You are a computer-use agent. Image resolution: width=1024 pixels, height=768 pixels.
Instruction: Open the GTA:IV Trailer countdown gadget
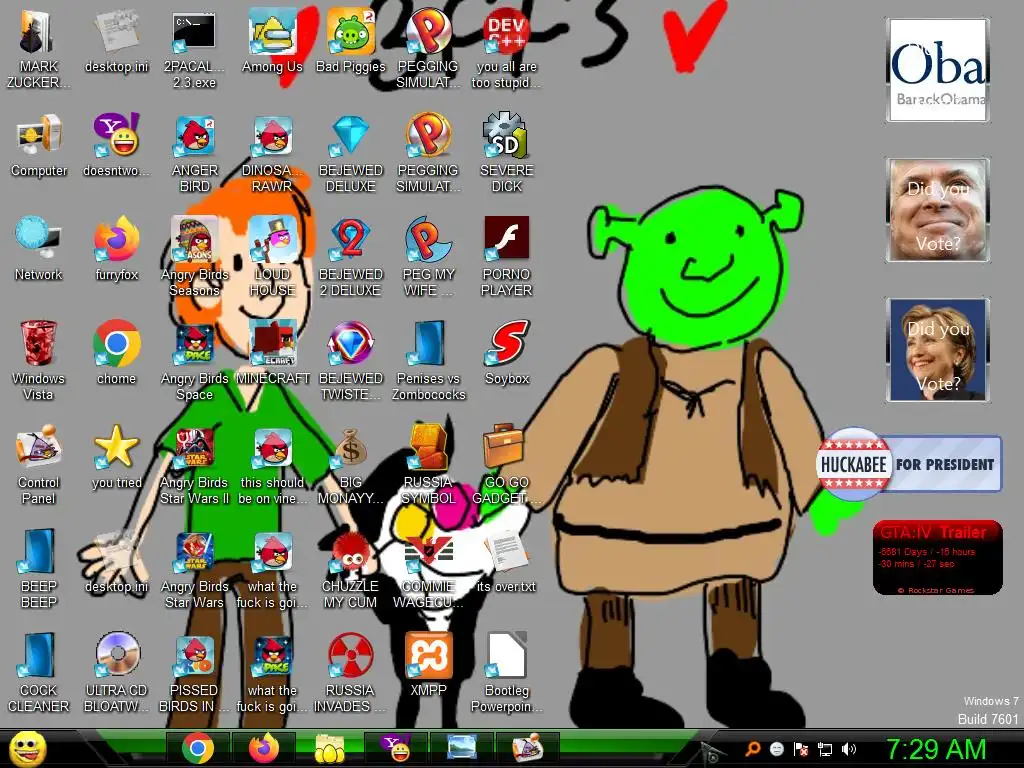938,557
